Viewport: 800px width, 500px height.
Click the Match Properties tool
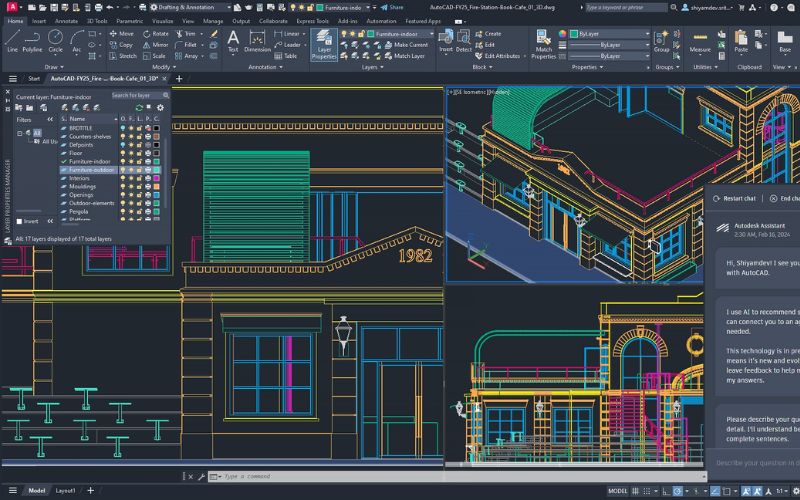click(x=543, y=42)
